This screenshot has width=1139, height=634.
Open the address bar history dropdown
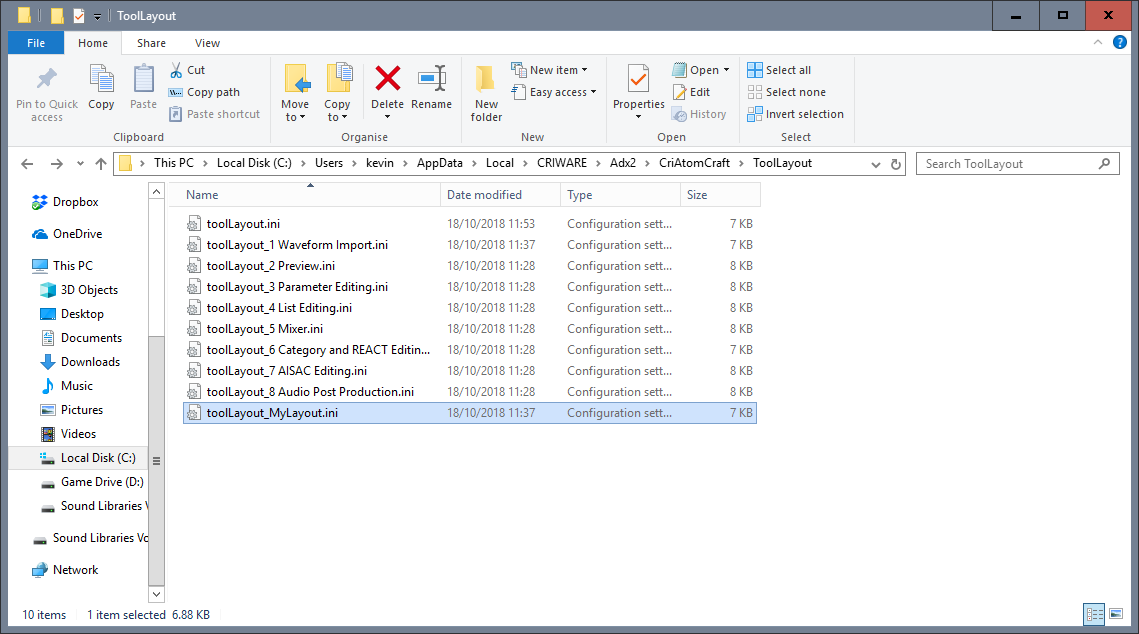point(875,164)
